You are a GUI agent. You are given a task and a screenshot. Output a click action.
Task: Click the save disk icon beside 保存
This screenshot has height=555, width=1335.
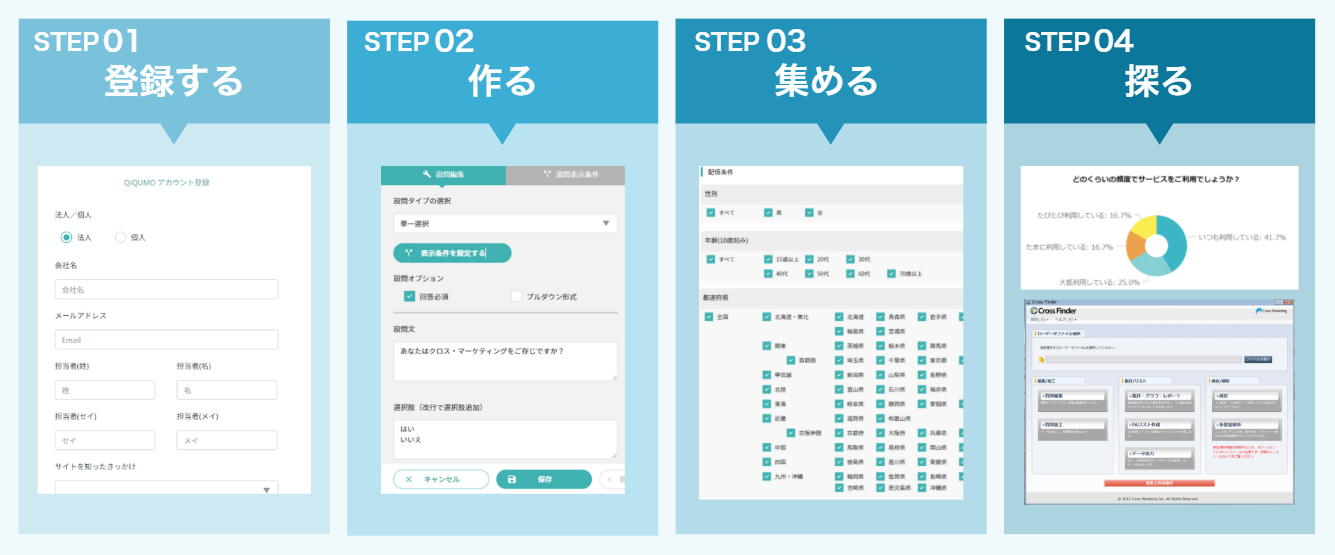(x=512, y=479)
